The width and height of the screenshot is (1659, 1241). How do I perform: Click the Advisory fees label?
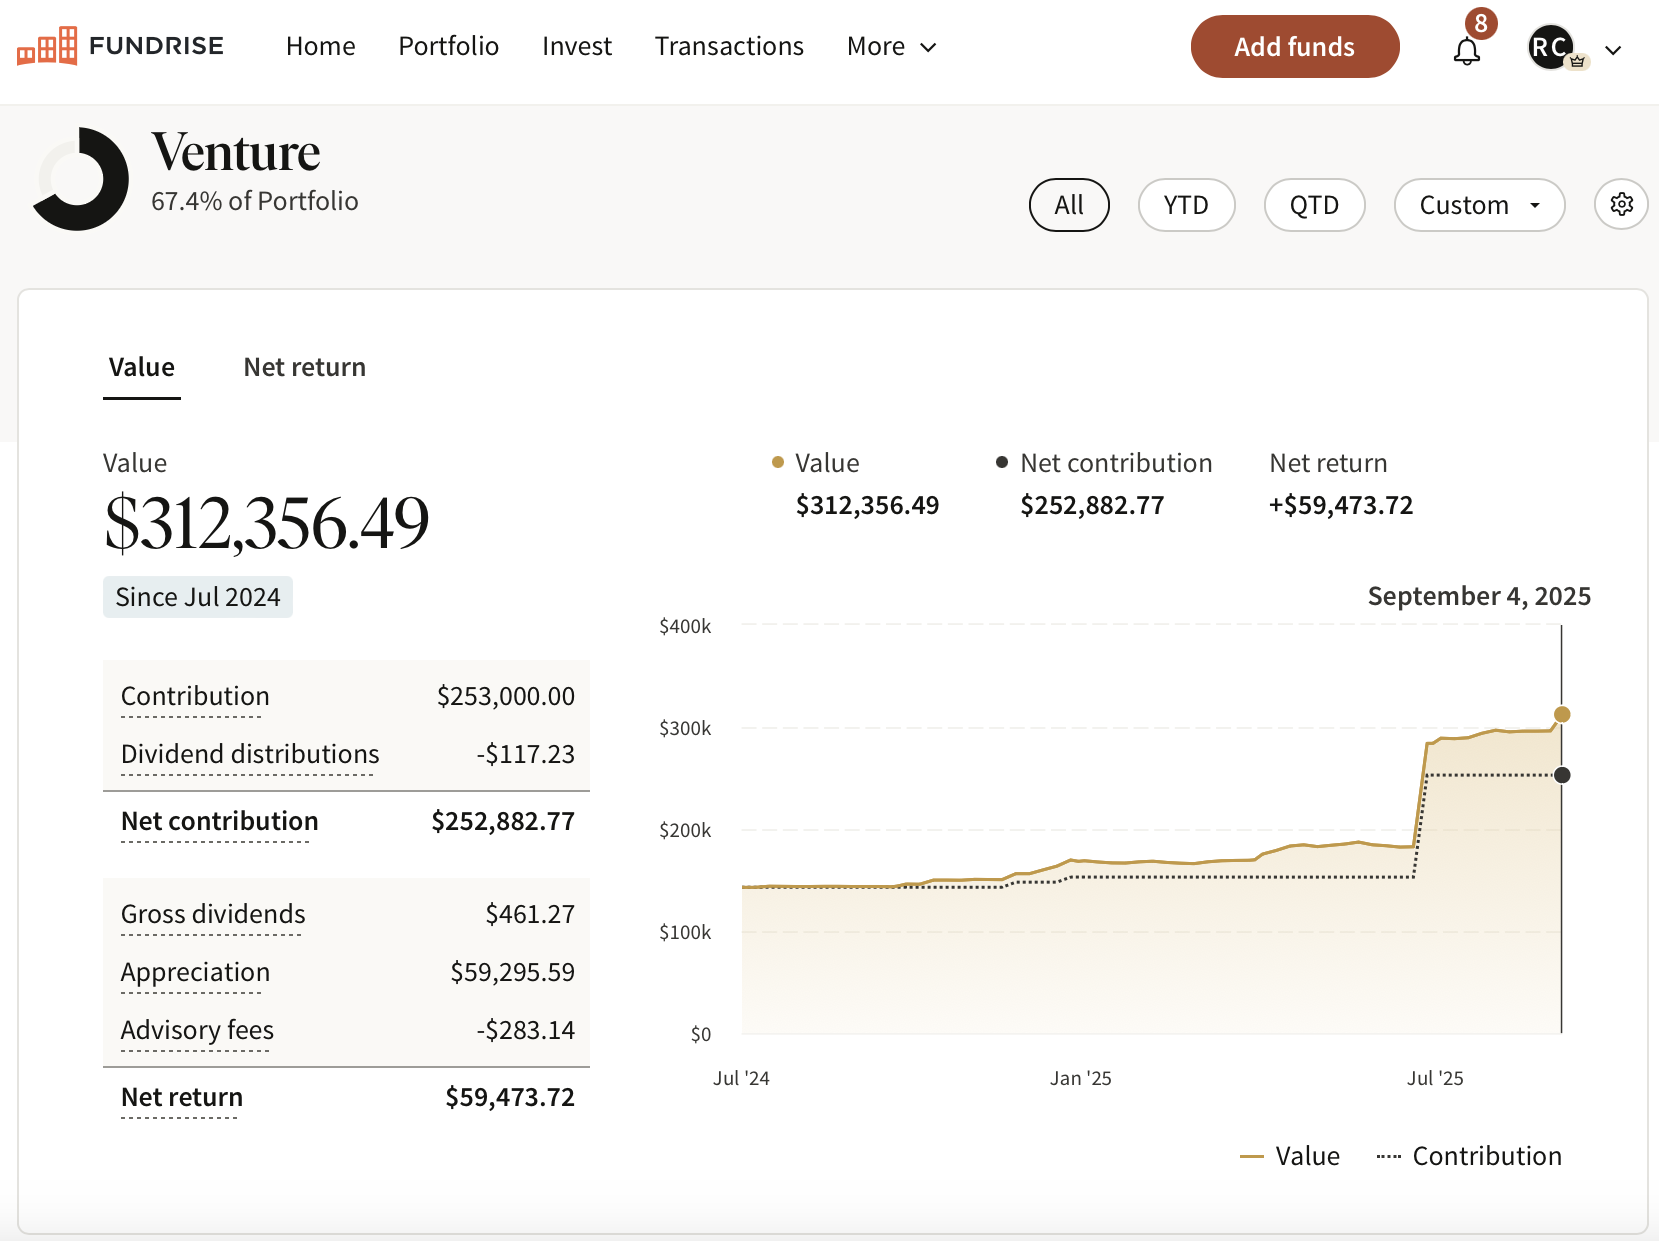click(197, 1030)
